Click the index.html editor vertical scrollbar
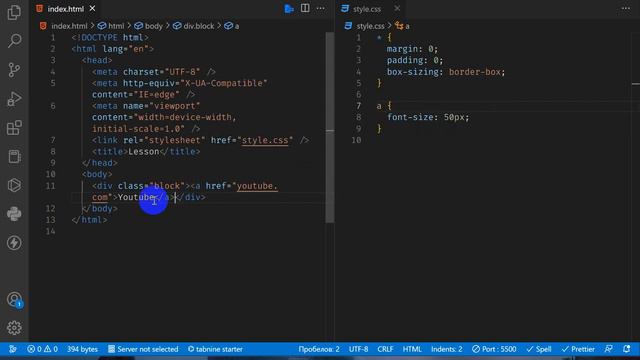Image resolution: width=640 pixels, height=360 pixels. [330, 127]
